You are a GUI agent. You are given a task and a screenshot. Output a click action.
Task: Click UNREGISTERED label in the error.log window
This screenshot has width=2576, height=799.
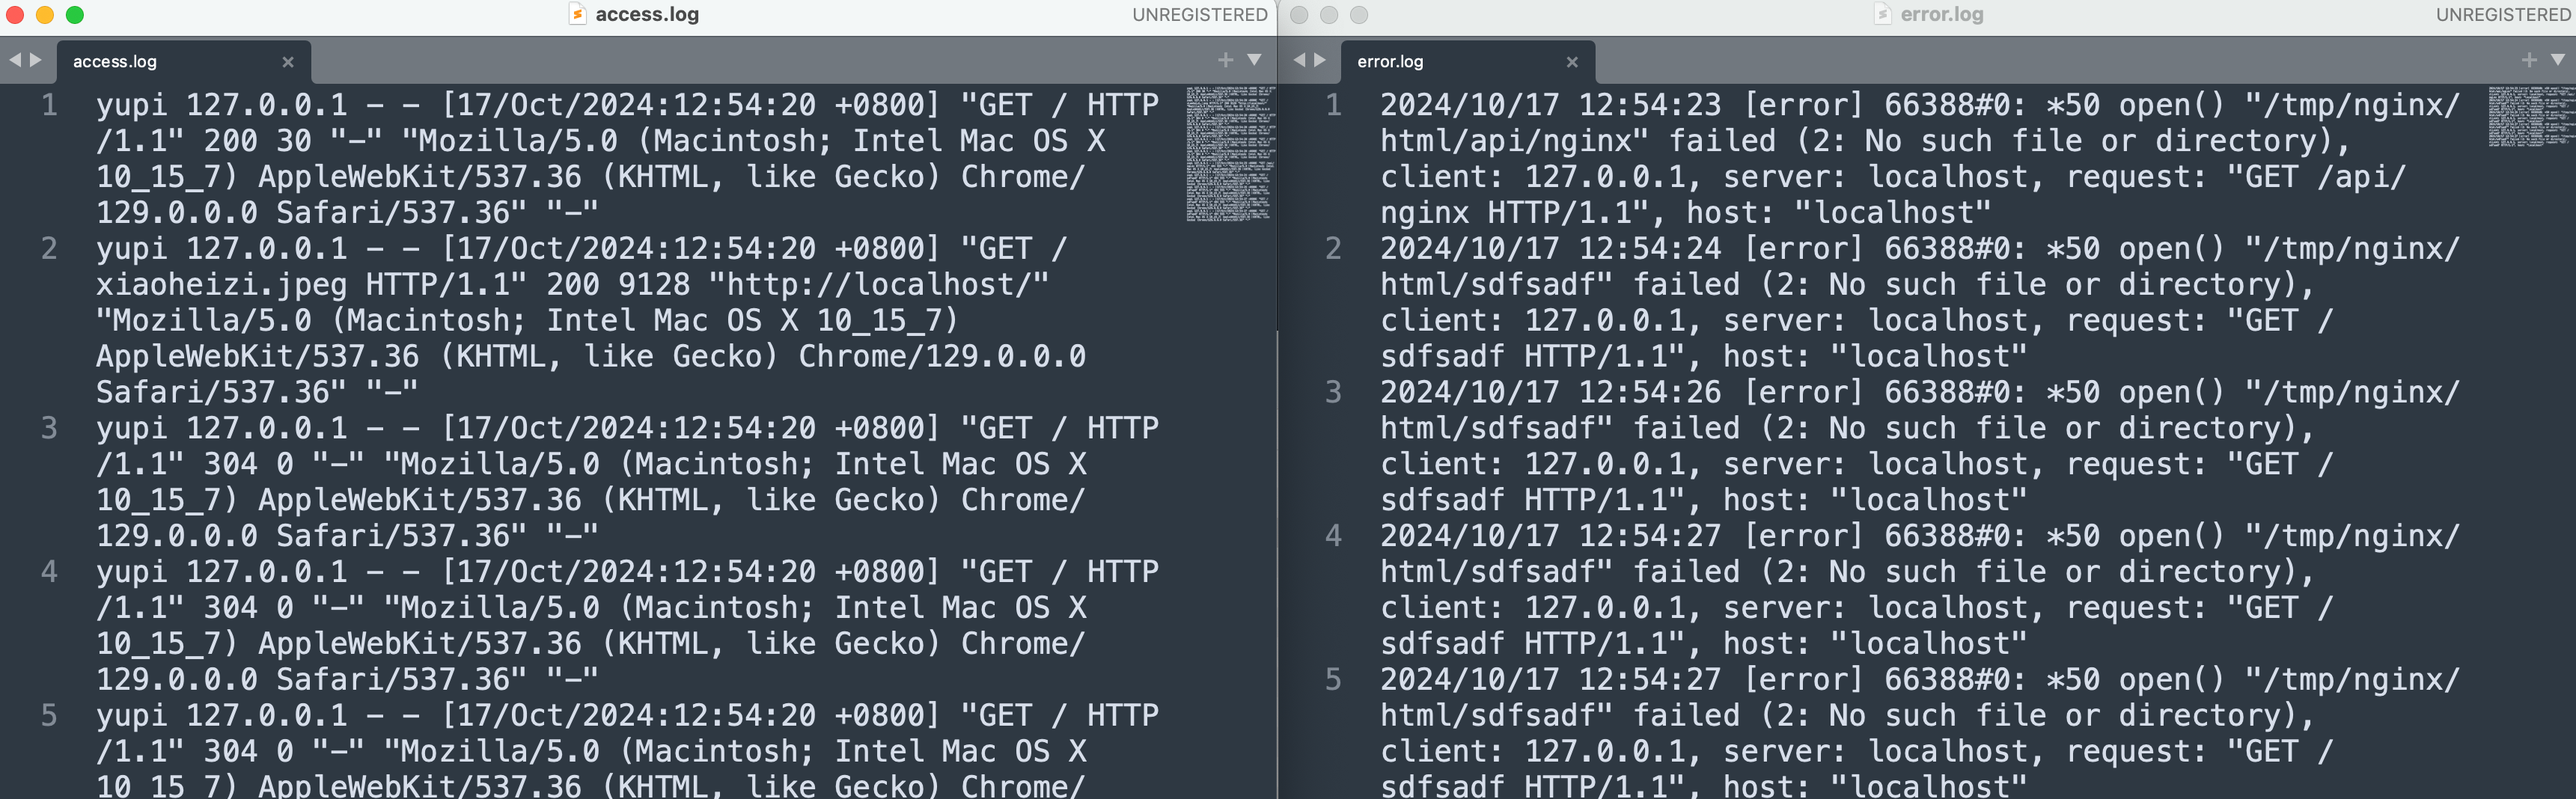point(2503,15)
